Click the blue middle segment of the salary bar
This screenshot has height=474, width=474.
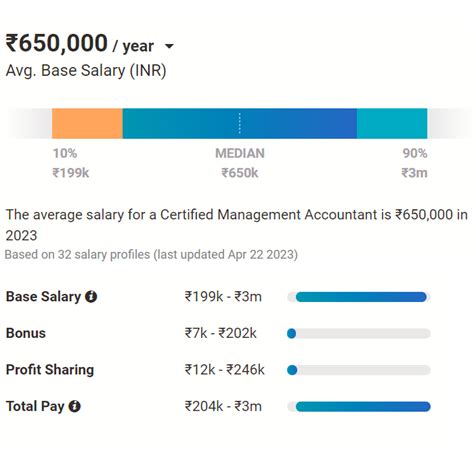239,123
